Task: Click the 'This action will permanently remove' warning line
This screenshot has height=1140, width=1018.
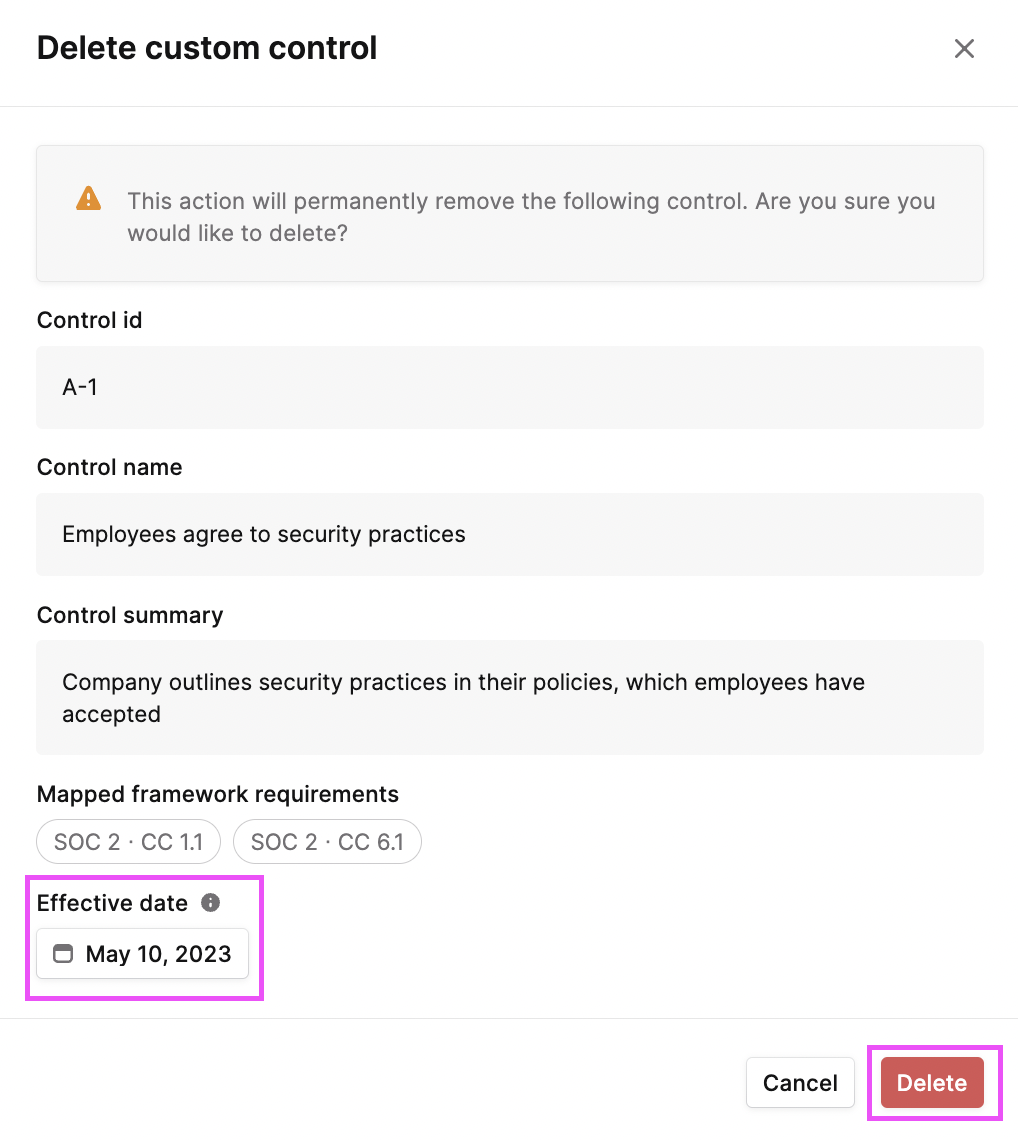Action: 532,201
